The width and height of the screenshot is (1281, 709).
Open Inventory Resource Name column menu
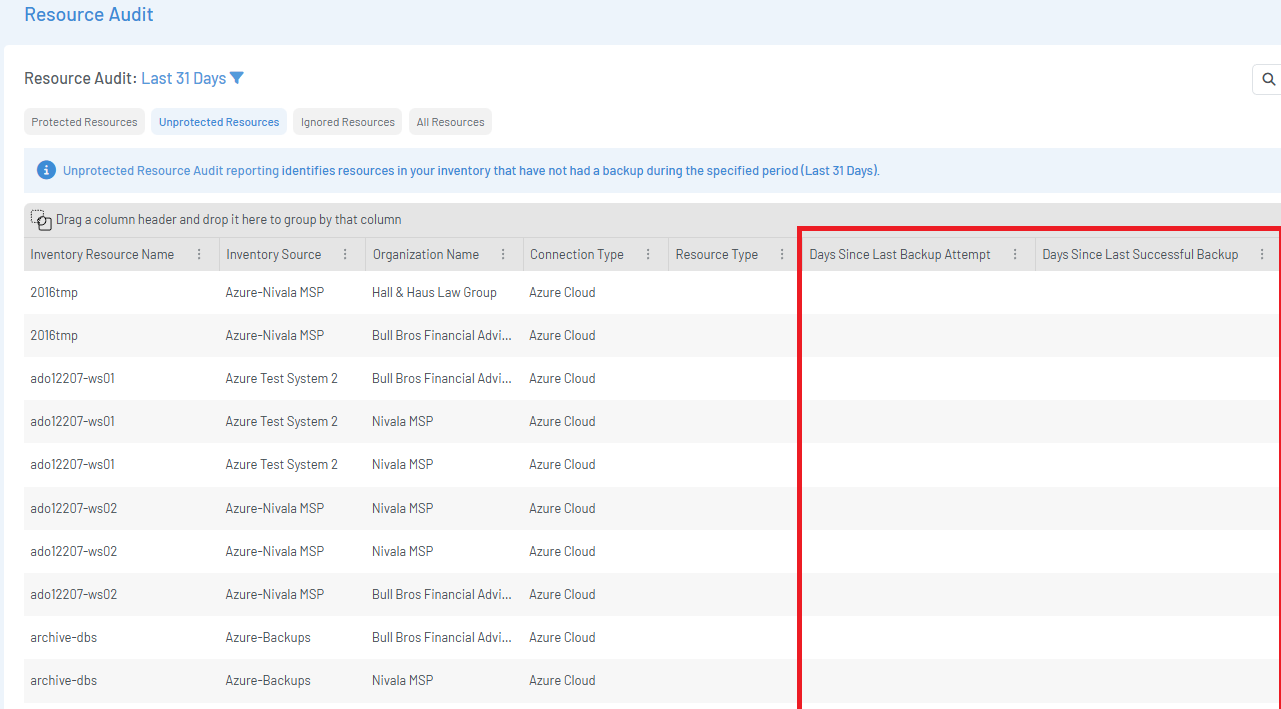click(x=199, y=255)
